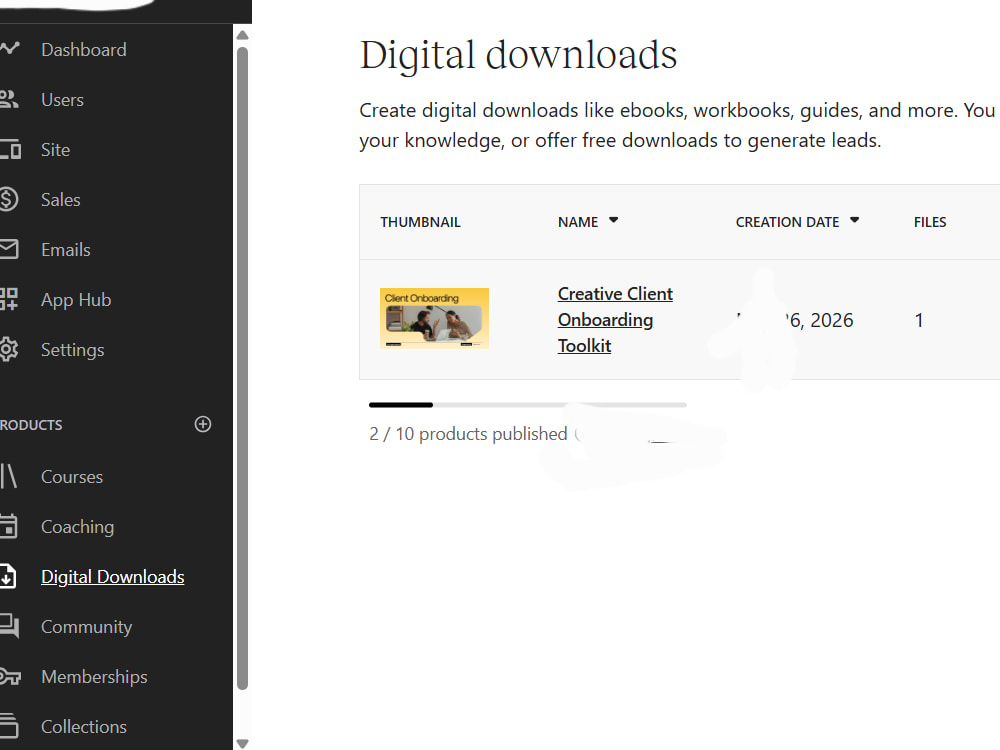The height and width of the screenshot is (750, 1000).
Task: Select the Digital Downloads sidebar link
Action: pyautogui.click(x=113, y=577)
